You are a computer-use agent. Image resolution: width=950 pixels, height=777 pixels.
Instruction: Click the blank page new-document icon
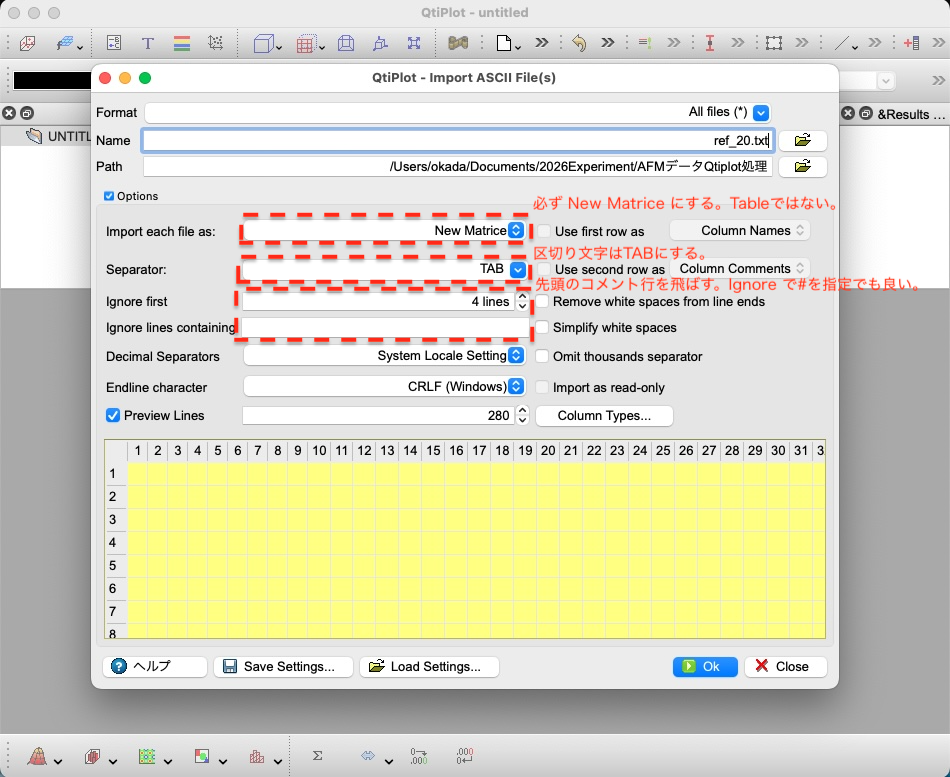(x=503, y=43)
